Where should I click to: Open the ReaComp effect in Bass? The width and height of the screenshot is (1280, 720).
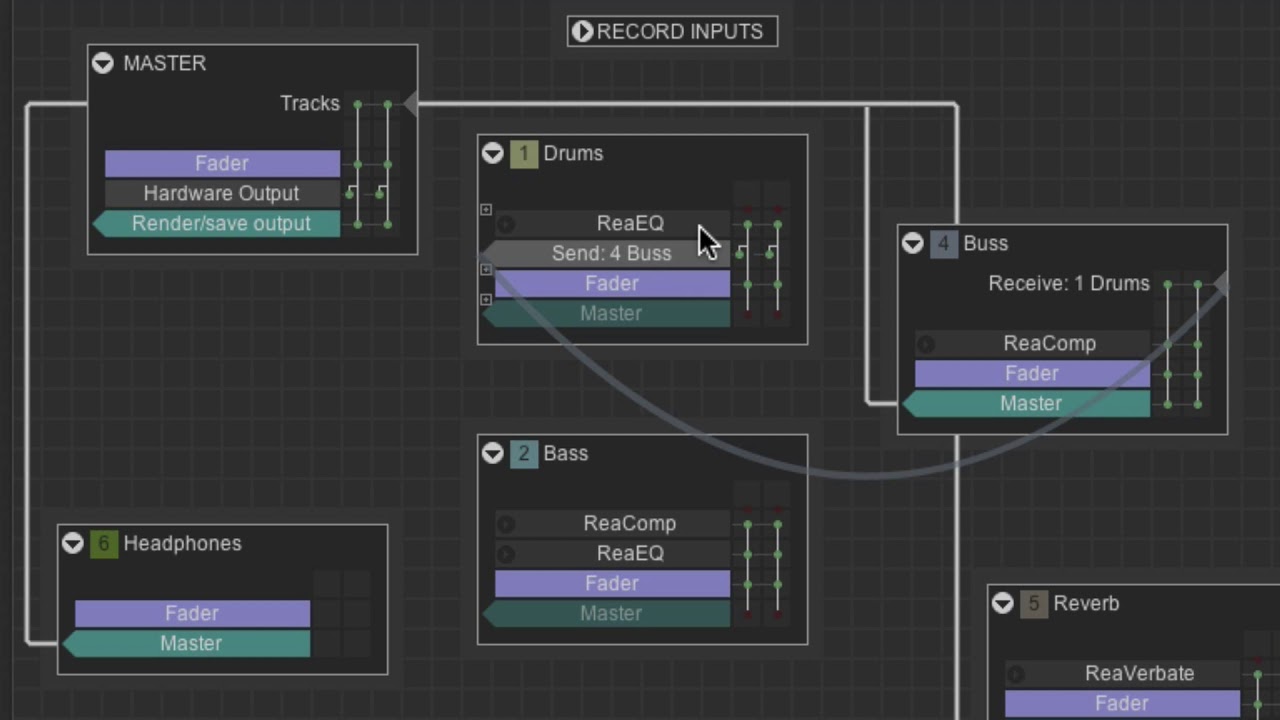click(x=612, y=524)
